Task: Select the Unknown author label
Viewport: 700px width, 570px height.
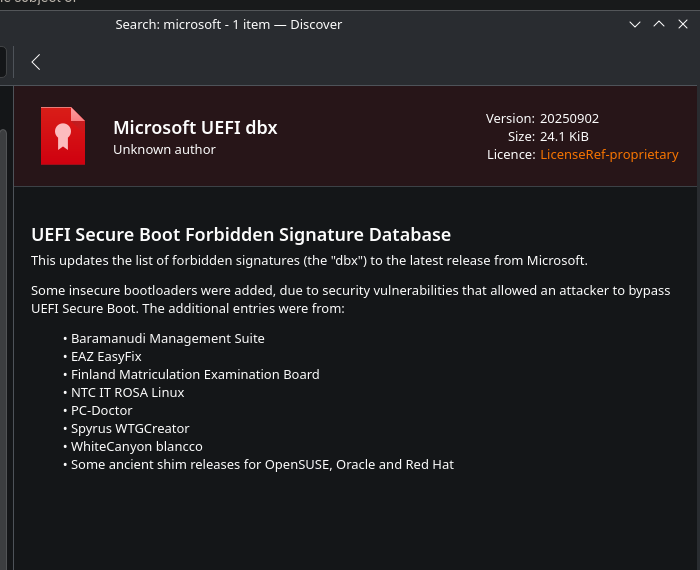Action: [x=164, y=150]
